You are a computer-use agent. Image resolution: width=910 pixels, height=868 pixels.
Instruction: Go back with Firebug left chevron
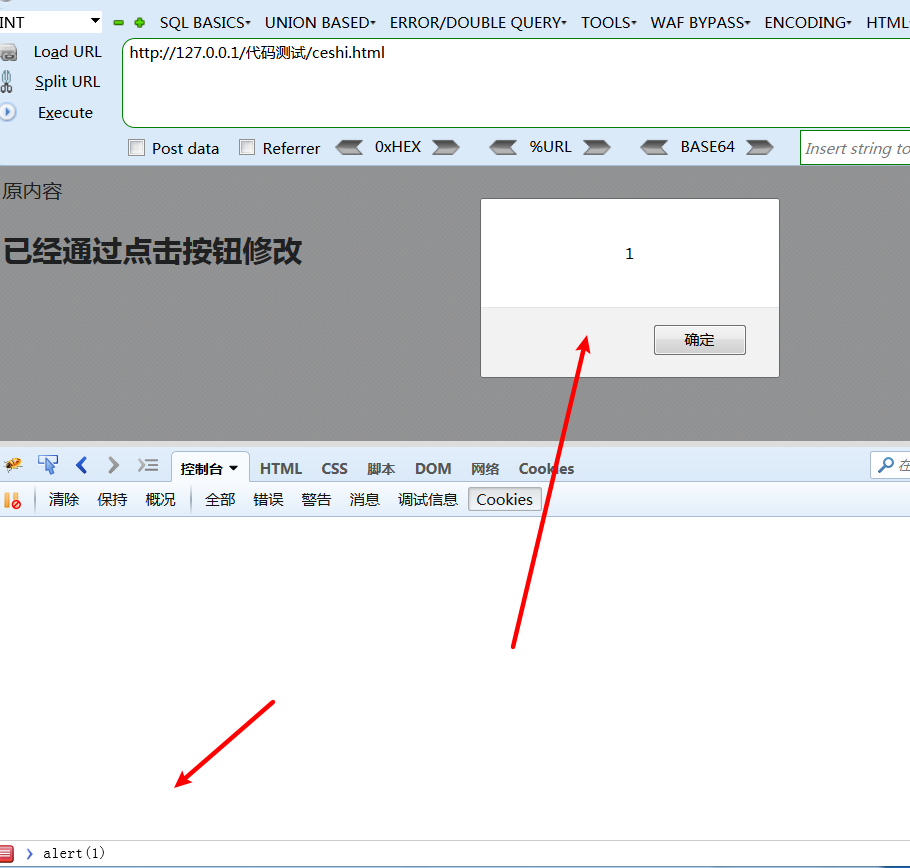81,465
